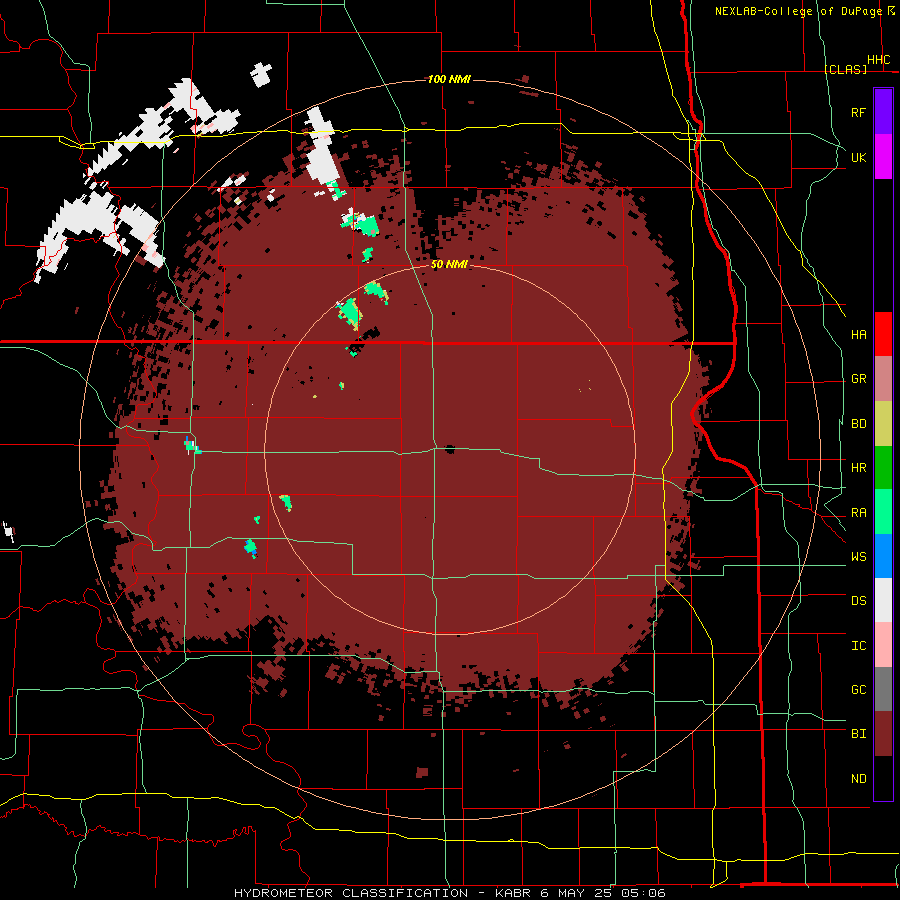Click the 6 MAY 25 05:06 timestamp

pyautogui.click(x=603, y=893)
